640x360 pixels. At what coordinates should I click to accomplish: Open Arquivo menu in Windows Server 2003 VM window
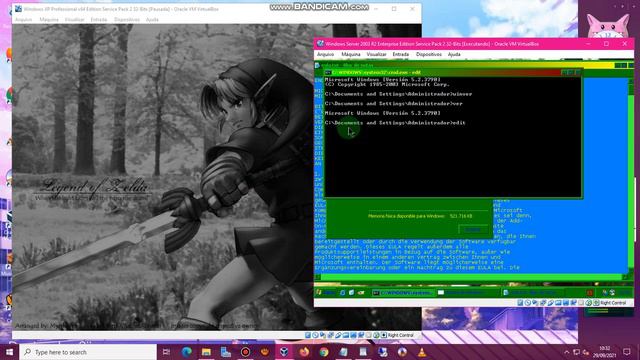coord(325,54)
